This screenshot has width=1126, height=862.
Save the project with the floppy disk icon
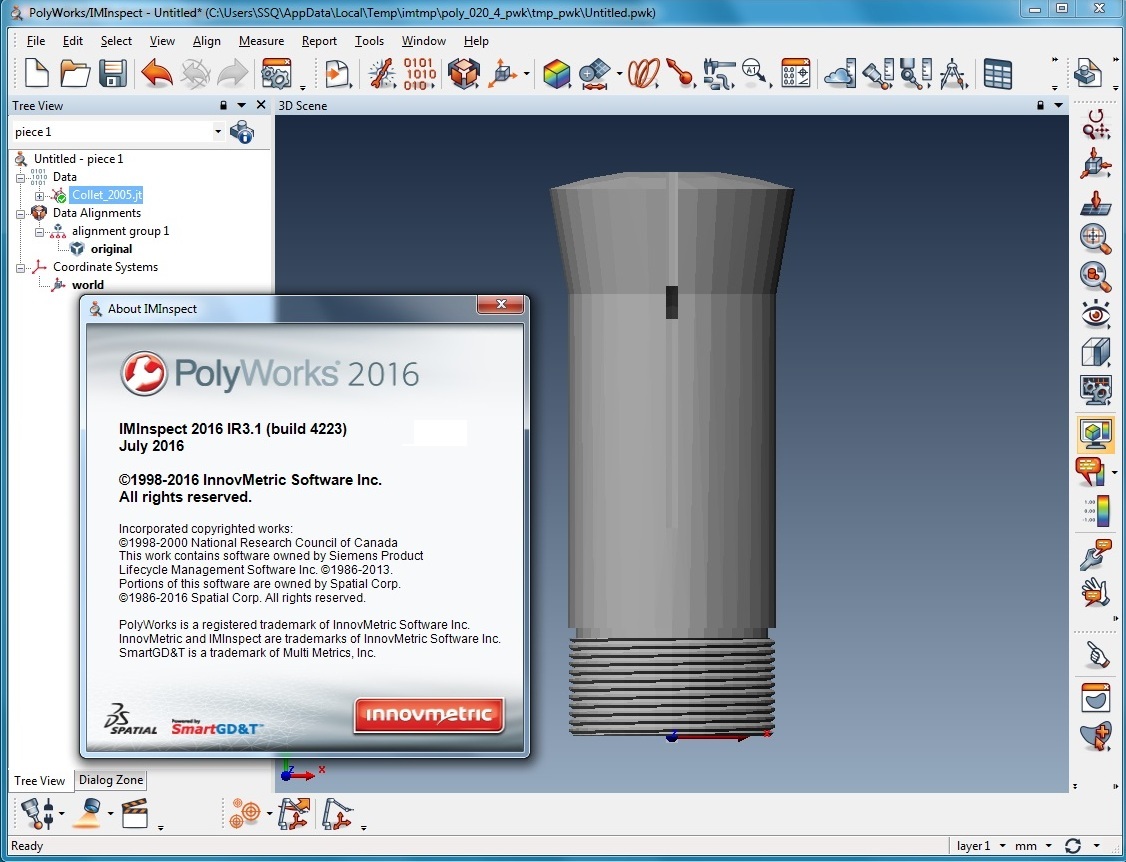click(113, 73)
